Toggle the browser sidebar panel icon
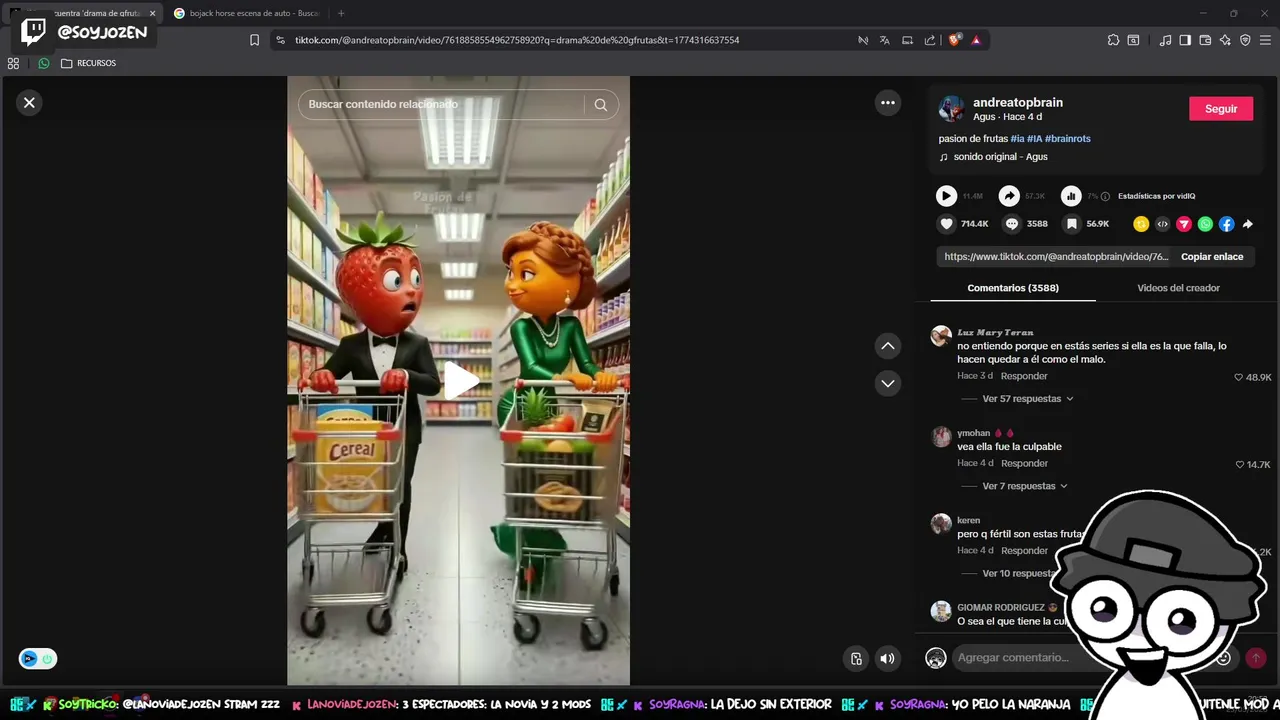The height and width of the screenshot is (720, 1280). [1185, 40]
